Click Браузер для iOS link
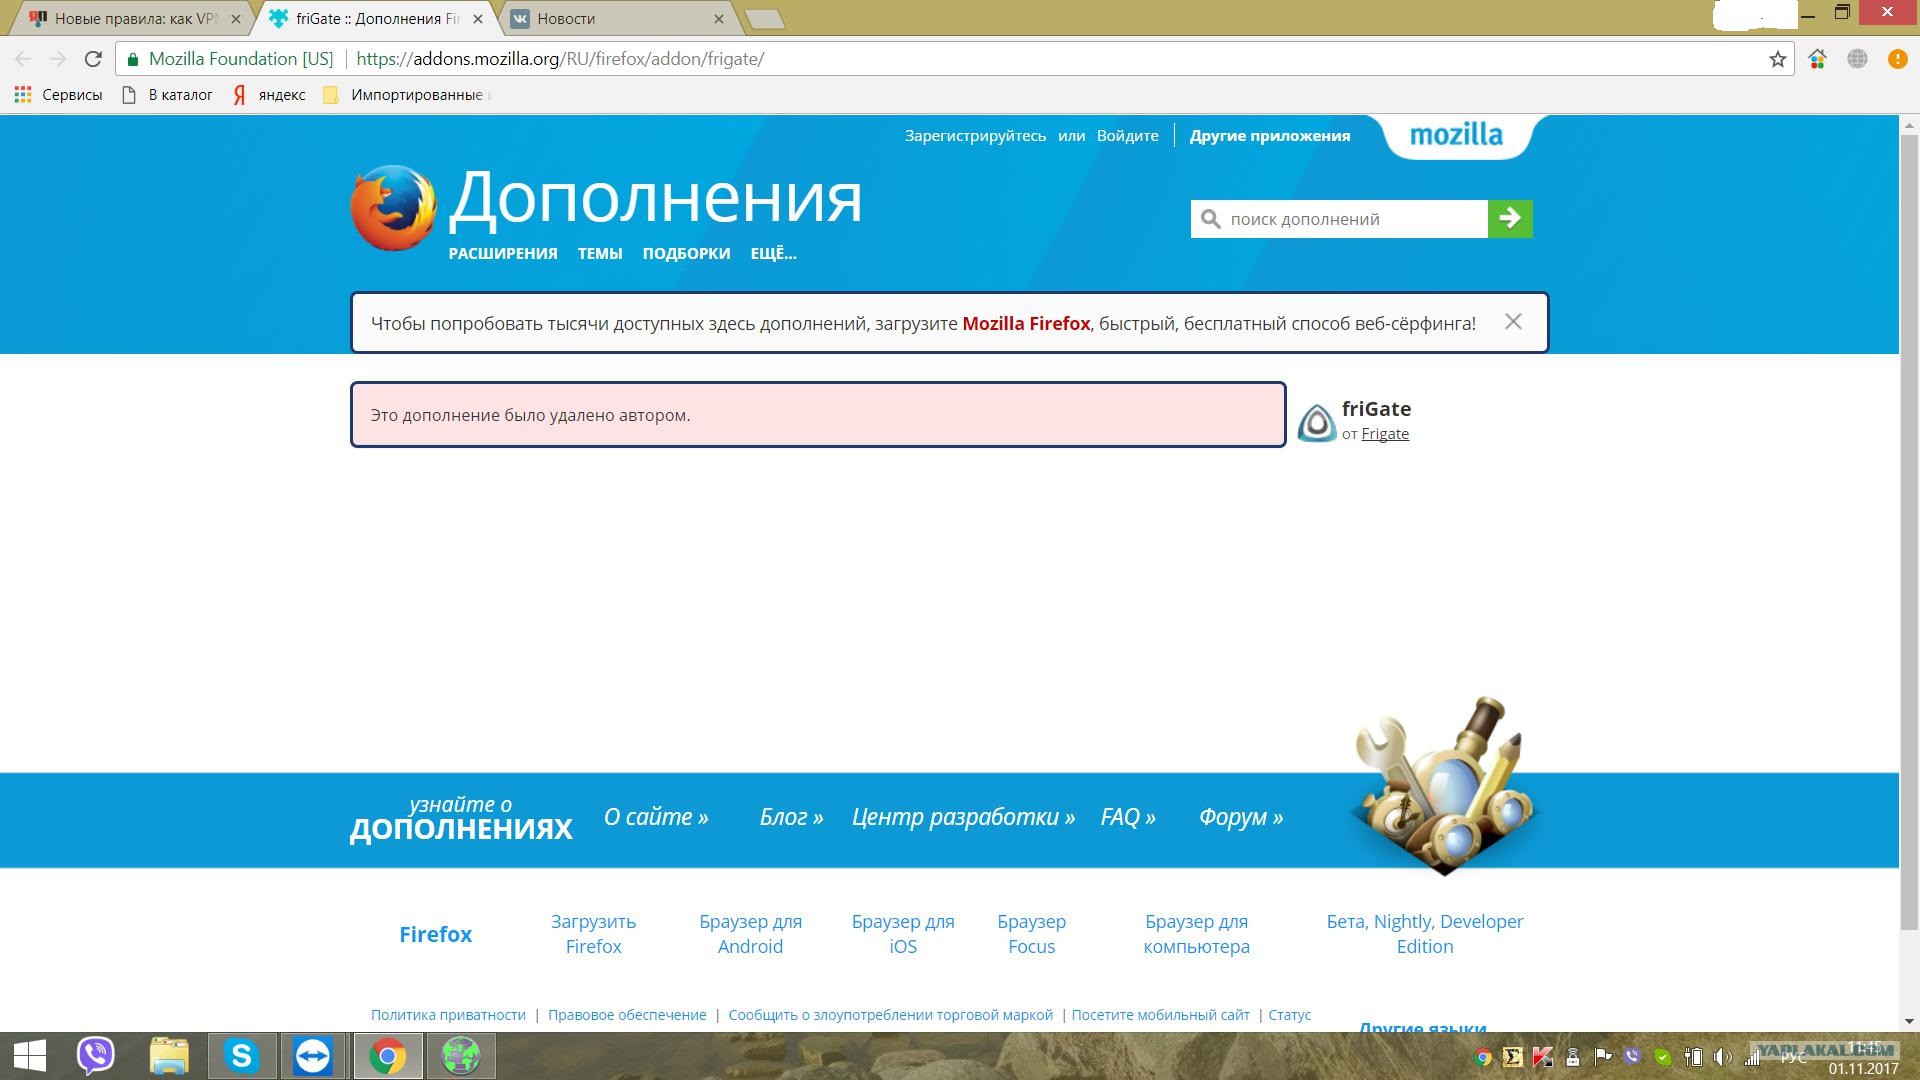The width and height of the screenshot is (1920, 1080). click(x=903, y=934)
